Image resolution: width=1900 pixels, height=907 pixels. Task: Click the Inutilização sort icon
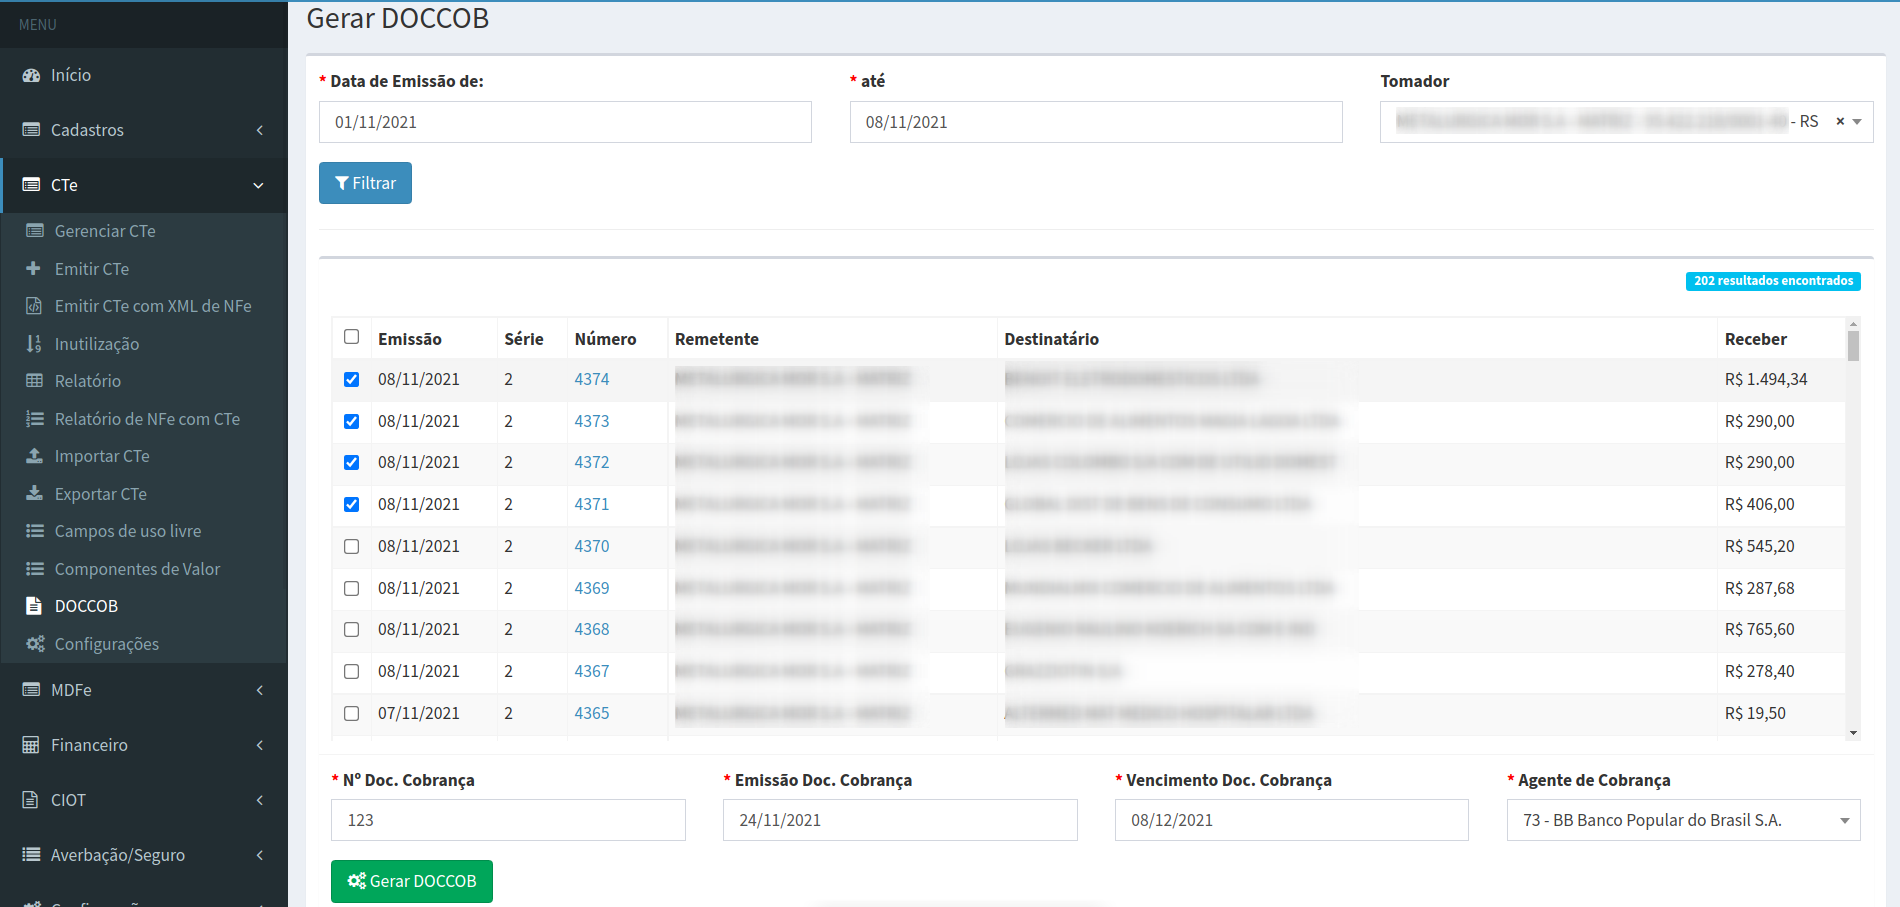(34, 344)
